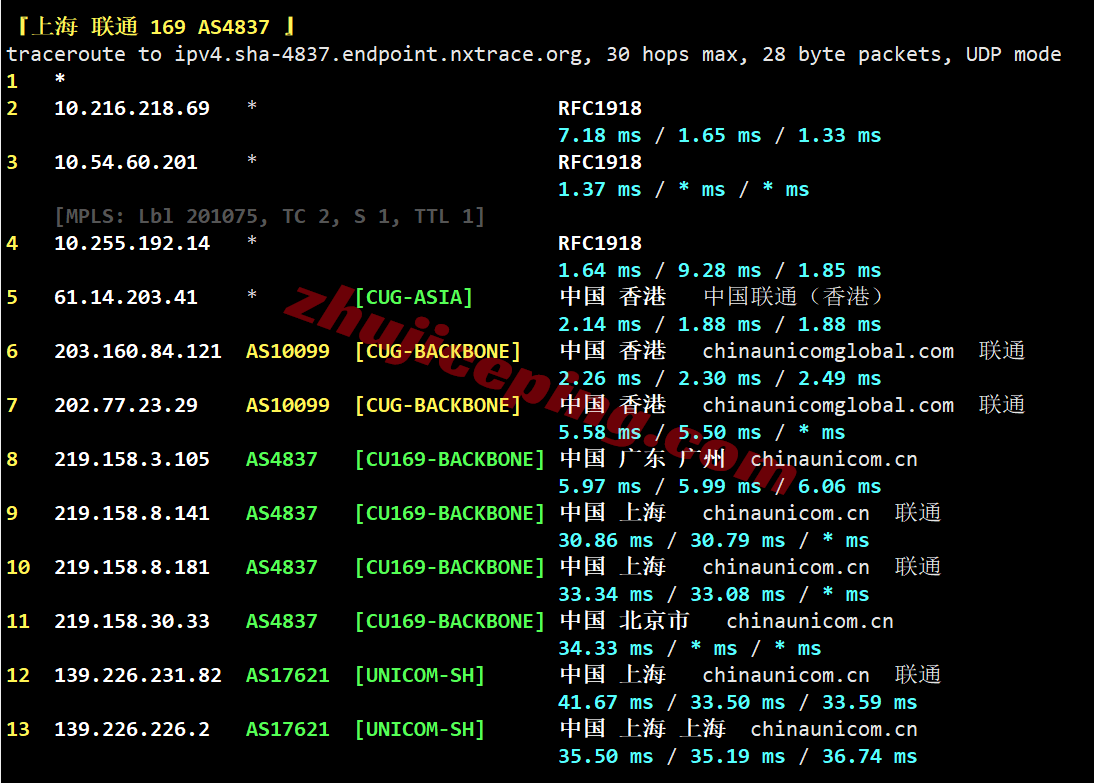Select IP address 10.255.192.14
This screenshot has height=783, width=1094.
coord(132,243)
